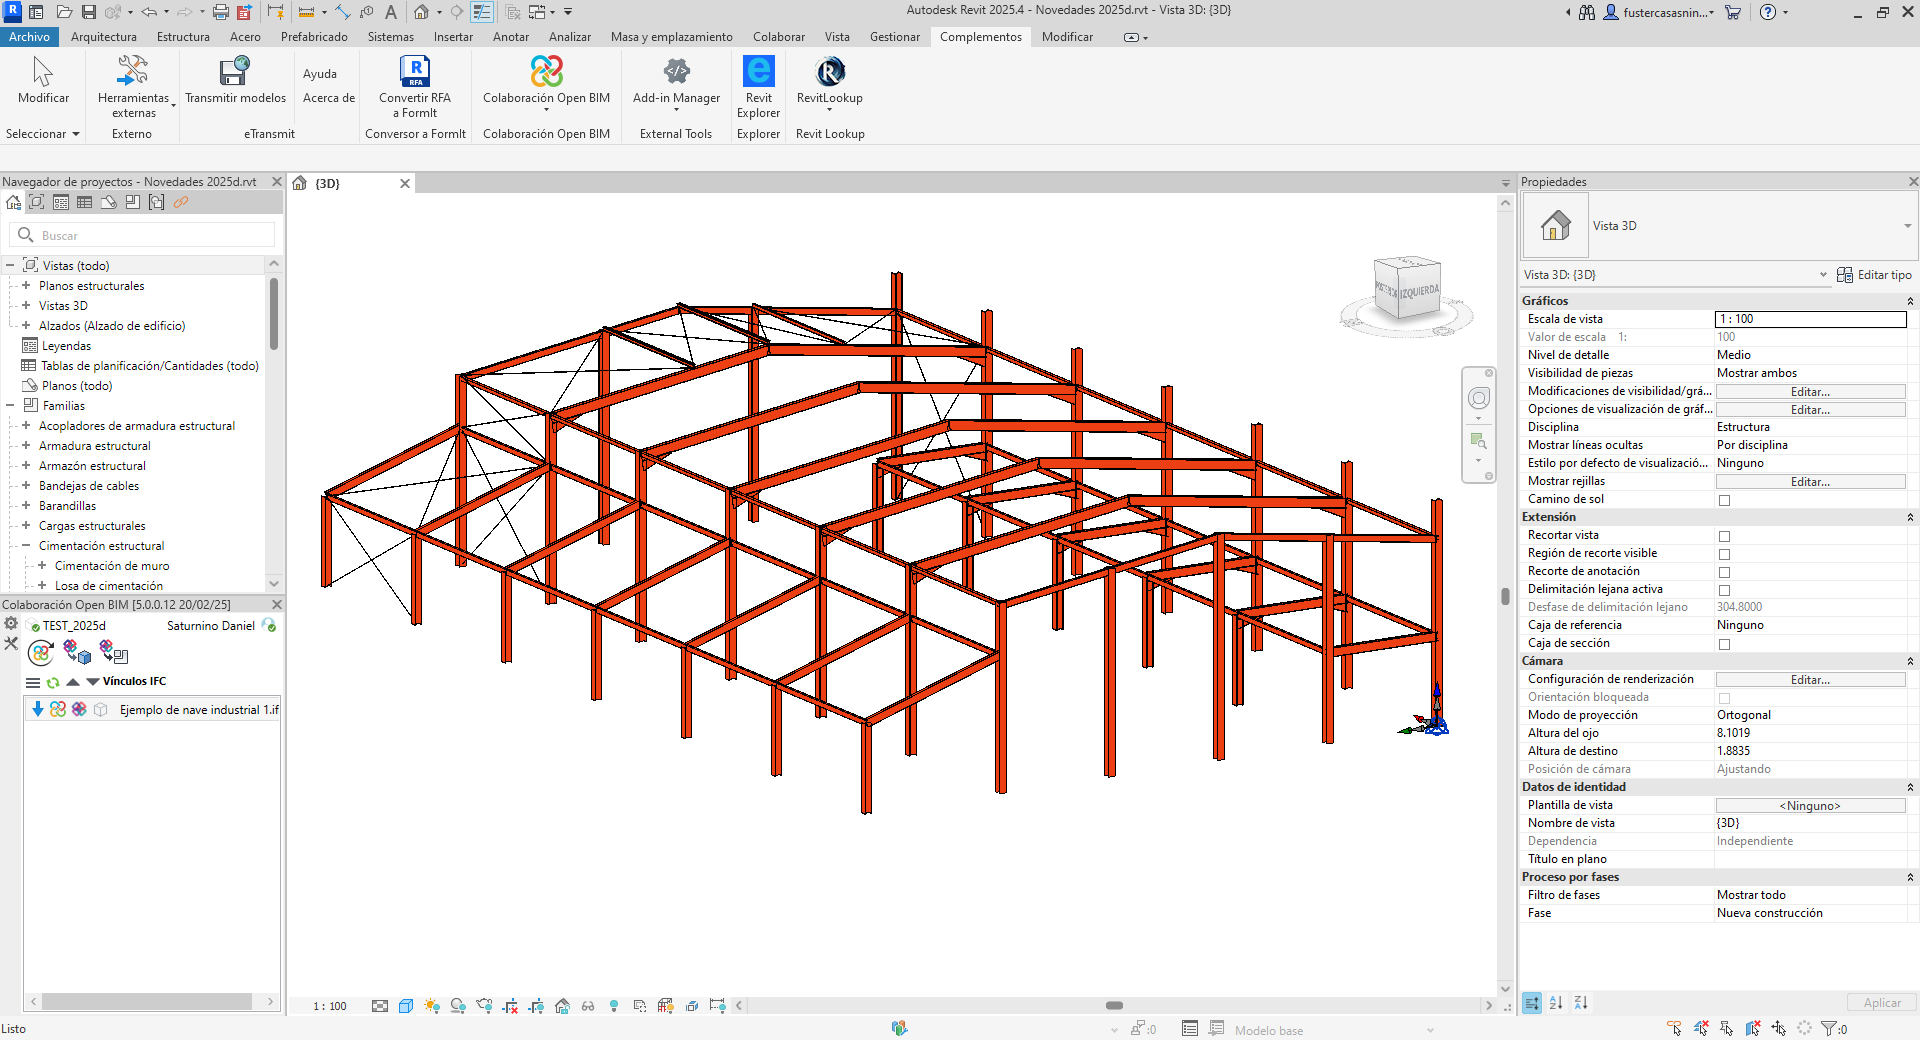
Task: Launch the Revit Explorer tool
Action: [x=758, y=87]
